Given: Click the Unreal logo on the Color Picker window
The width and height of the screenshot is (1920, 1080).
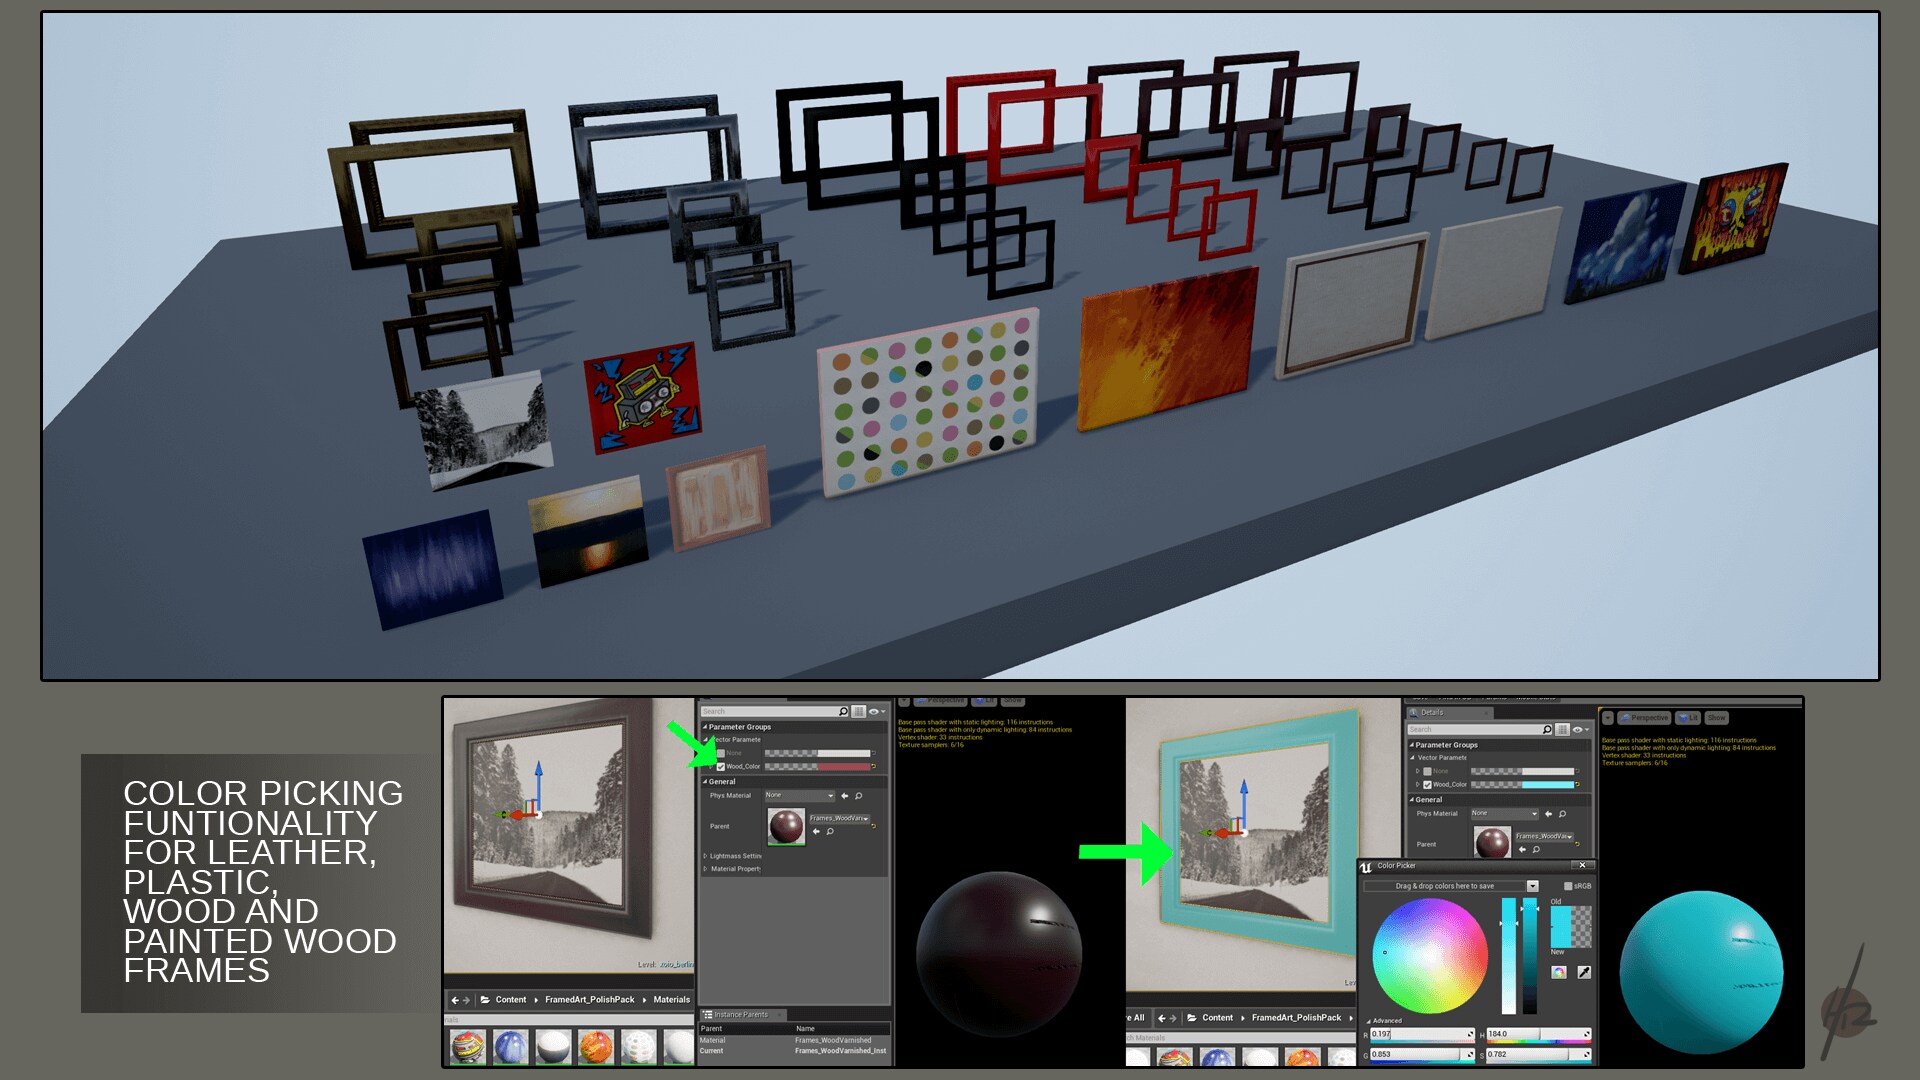Looking at the screenshot, I should 1366,867.
